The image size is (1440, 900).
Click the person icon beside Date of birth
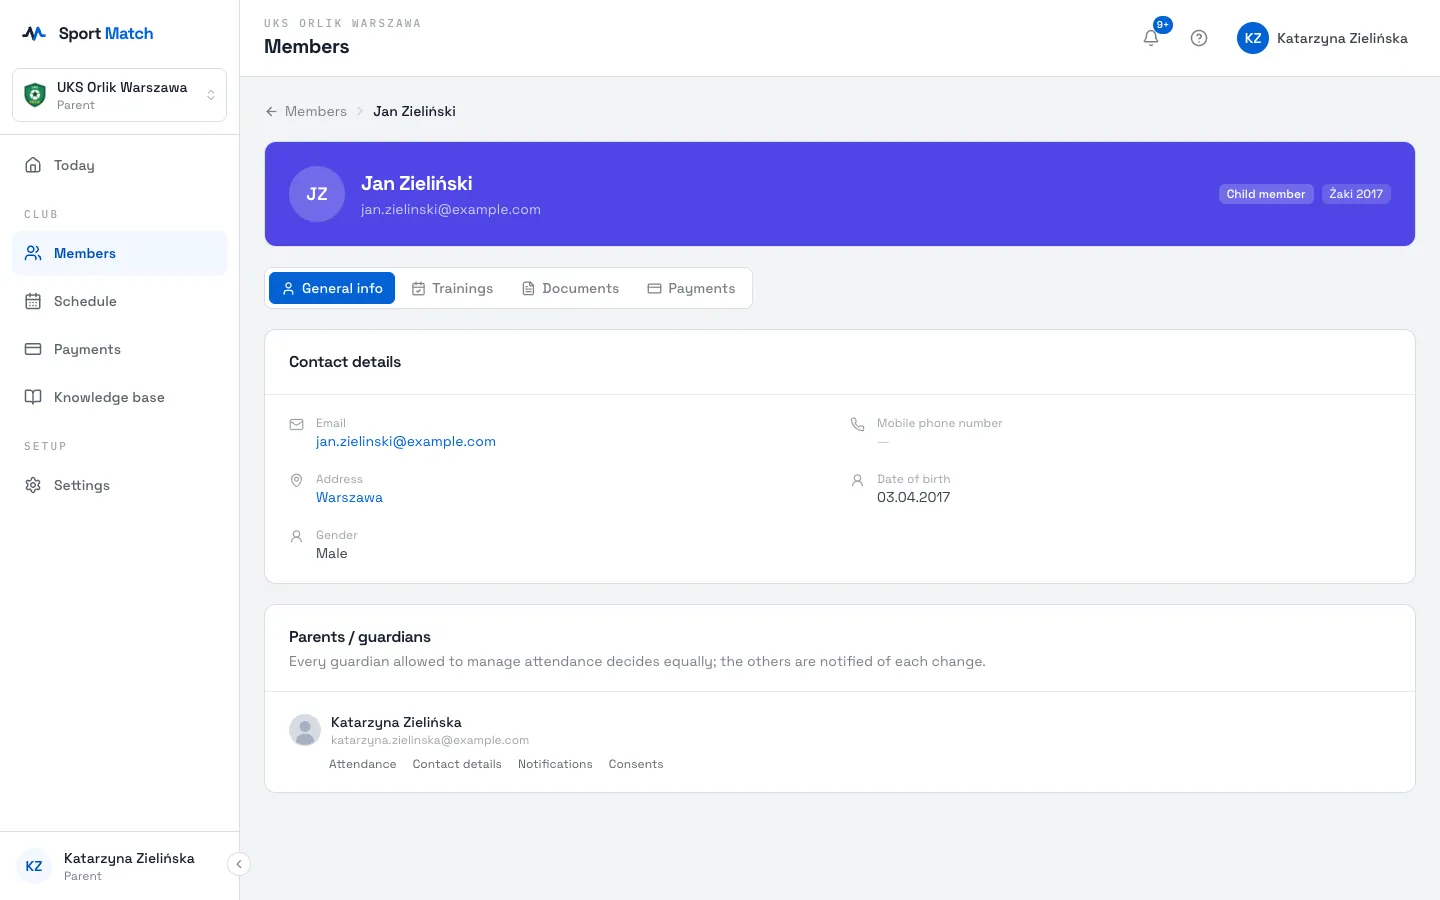[857, 480]
